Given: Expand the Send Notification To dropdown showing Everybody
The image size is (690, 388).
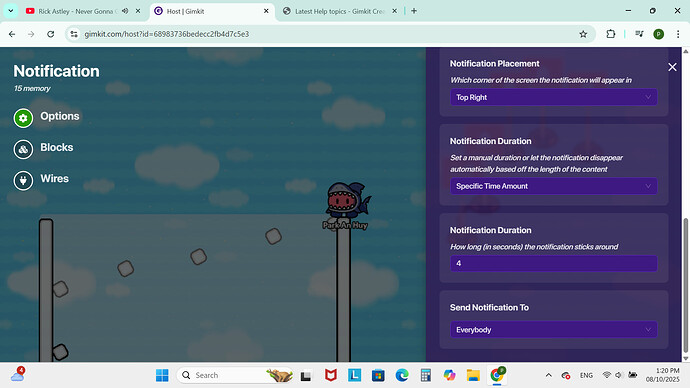Looking at the screenshot, I should pos(554,329).
